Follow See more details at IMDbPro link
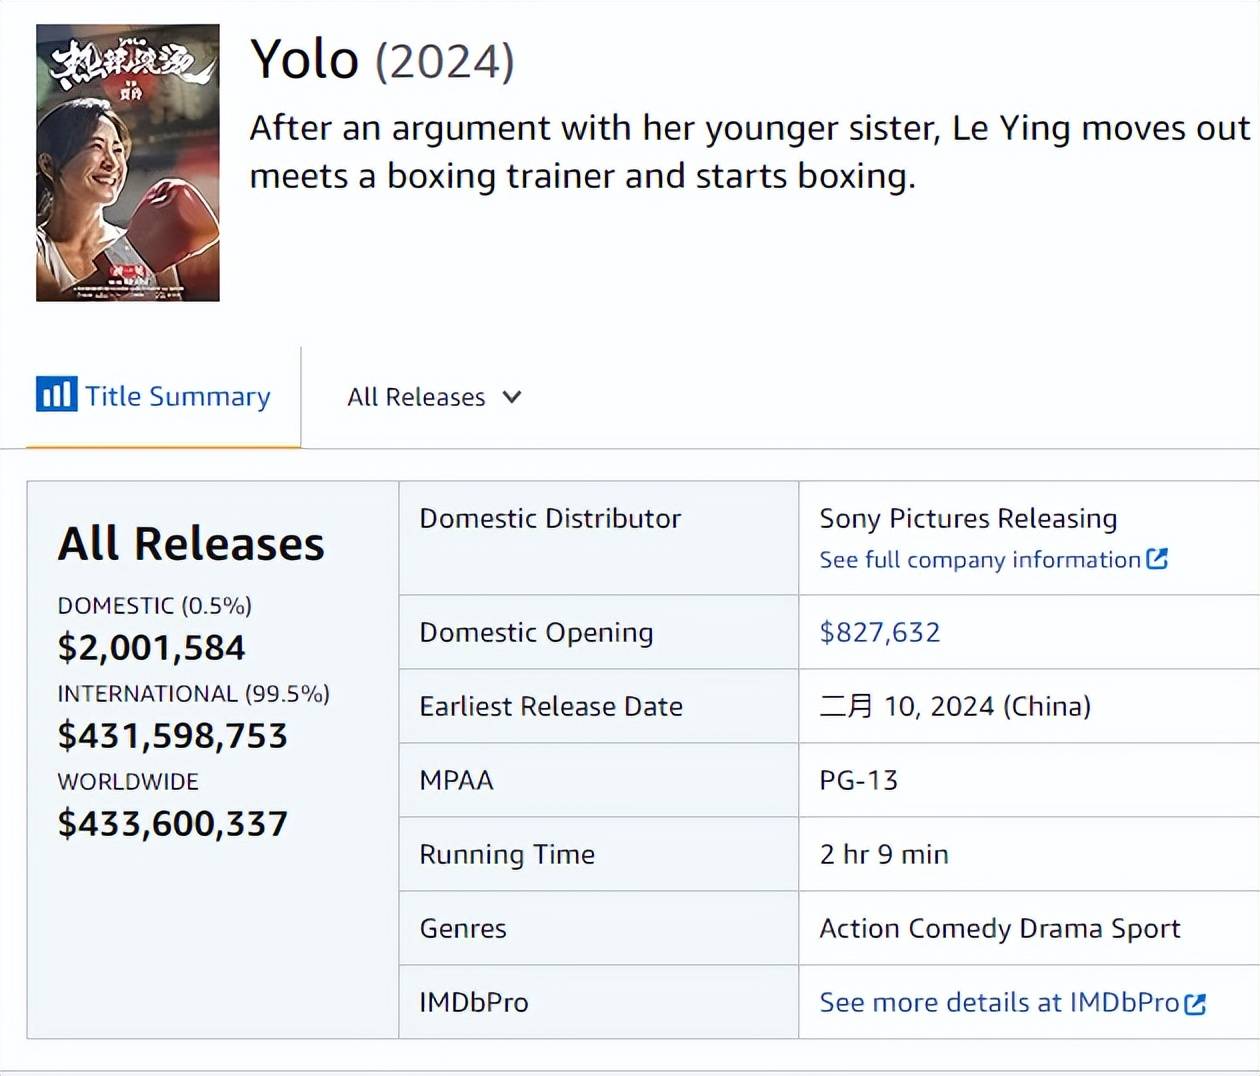 [999, 1003]
